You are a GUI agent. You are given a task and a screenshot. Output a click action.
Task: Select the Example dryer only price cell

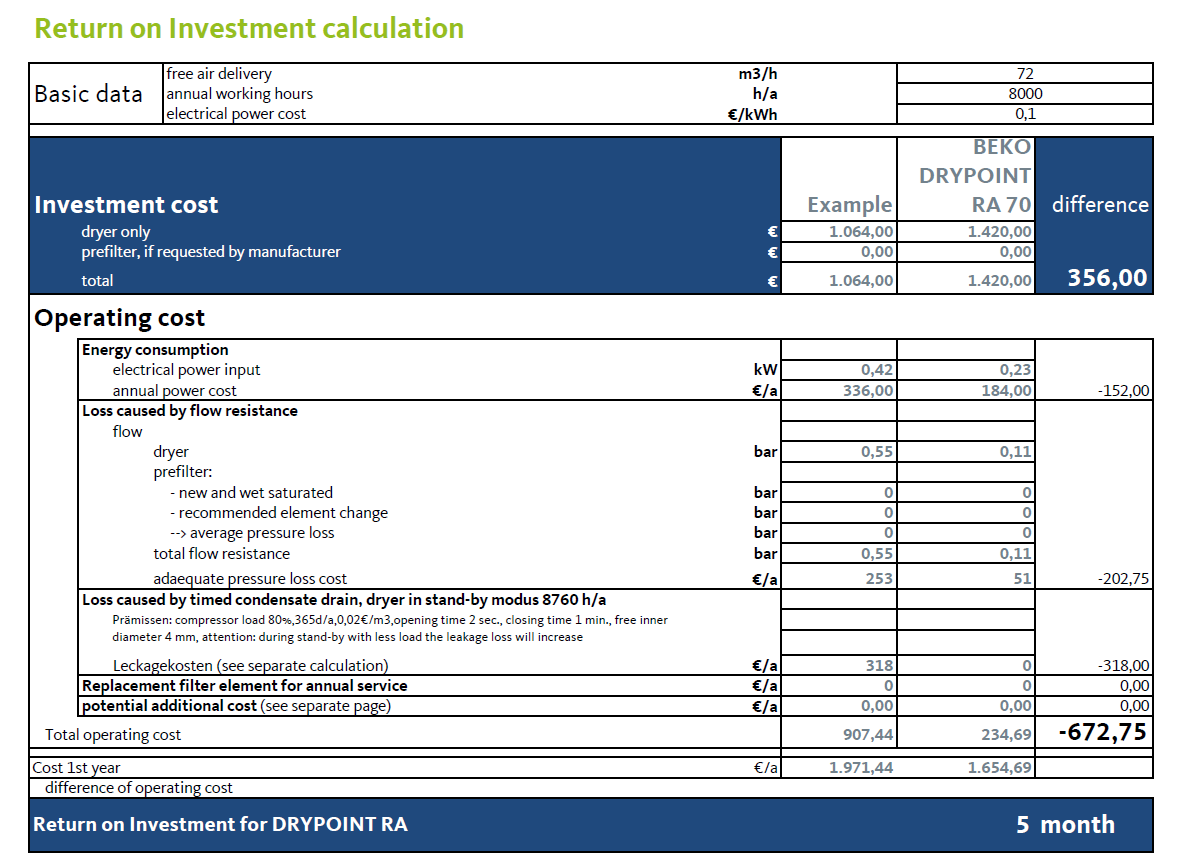[839, 232]
